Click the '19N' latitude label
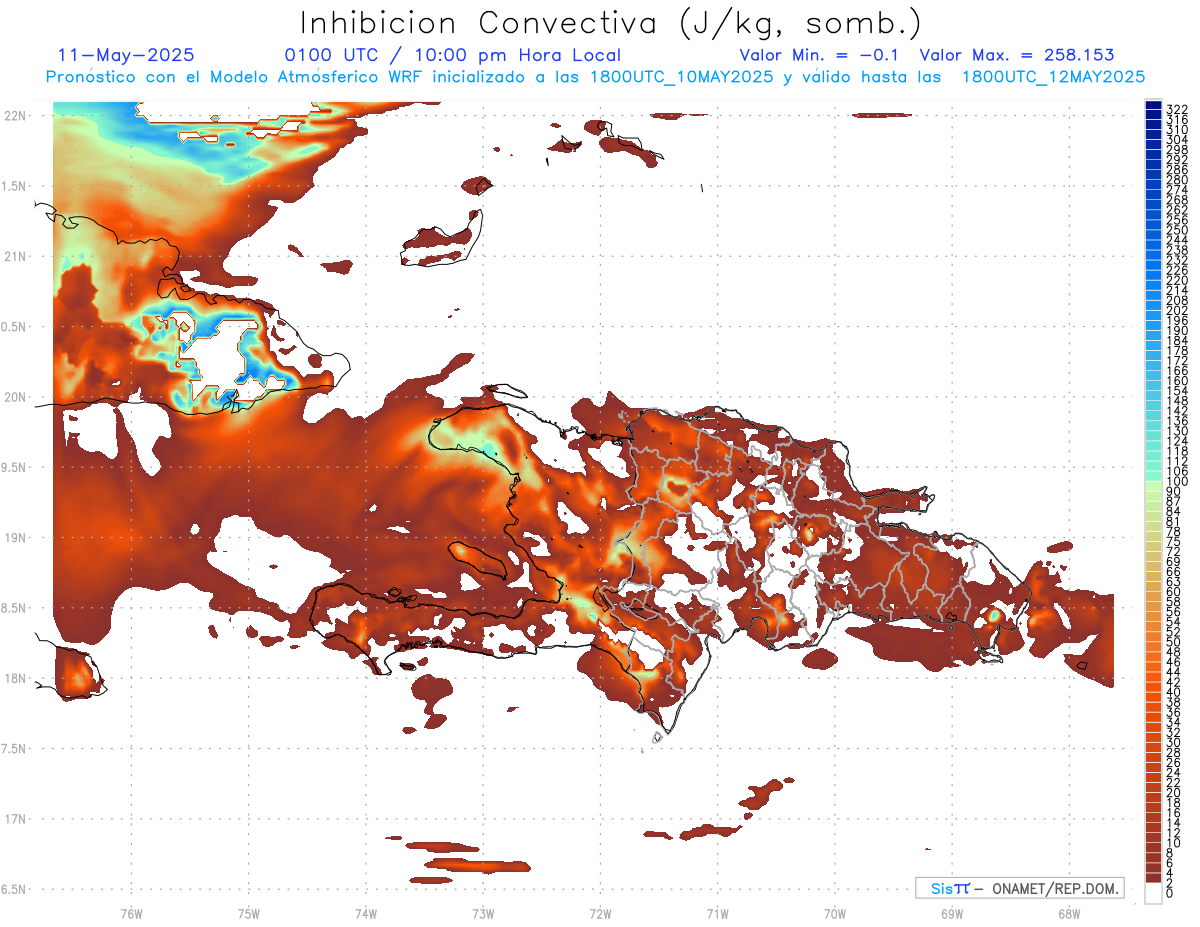The image size is (1200, 927). pos(14,537)
